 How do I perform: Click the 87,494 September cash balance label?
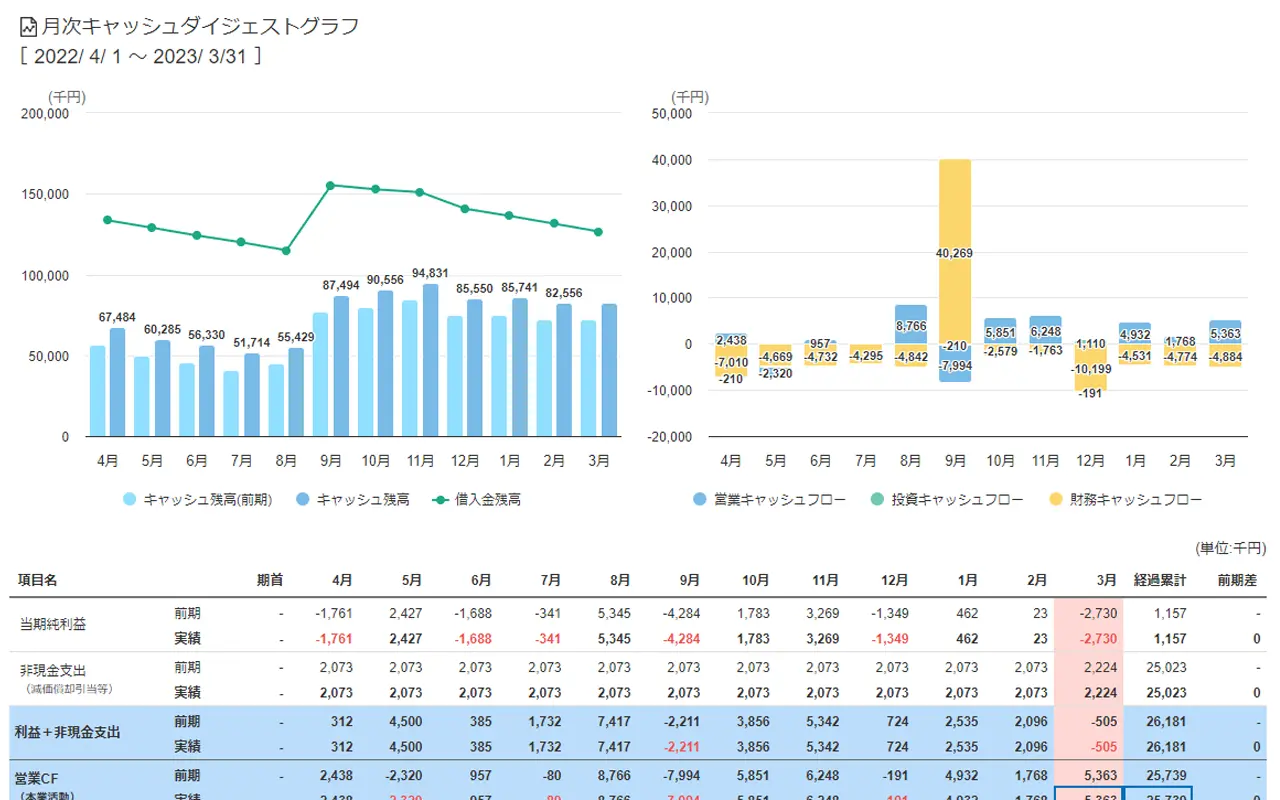point(341,285)
